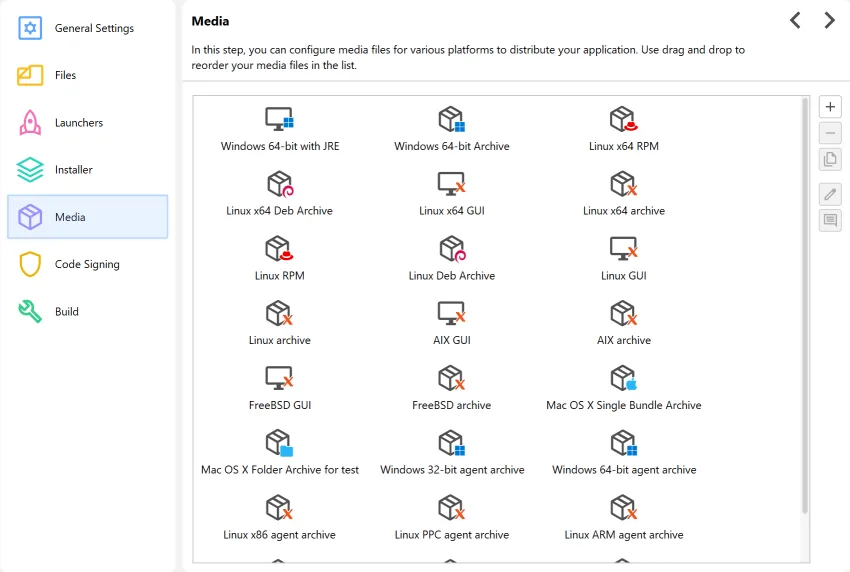Select the Linux RPM media item
Viewport: 850px width, 572px height.
(280, 259)
